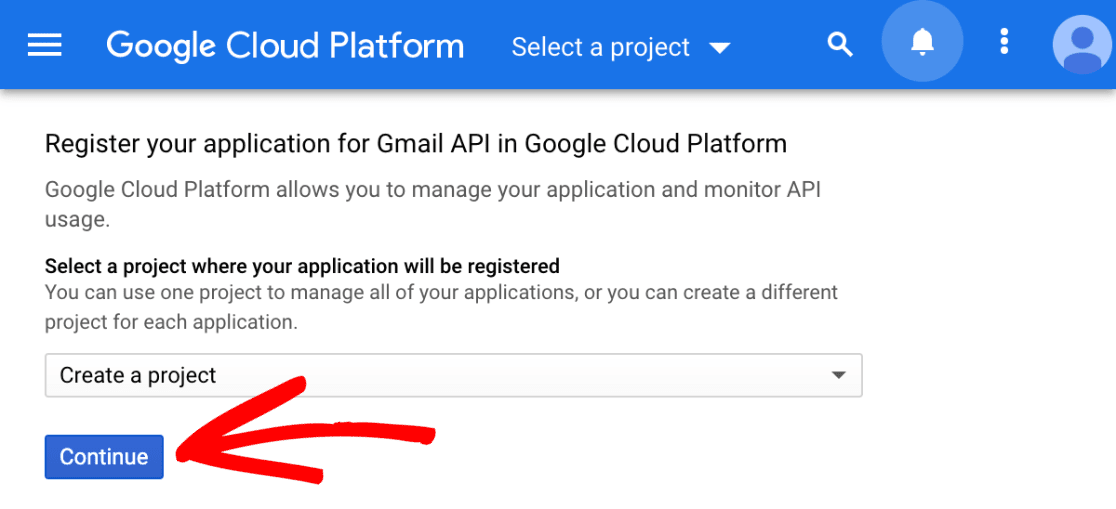This screenshot has height=509, width=1116.
Task: Click the word Google in the header logo
Action: coord(161,46)
